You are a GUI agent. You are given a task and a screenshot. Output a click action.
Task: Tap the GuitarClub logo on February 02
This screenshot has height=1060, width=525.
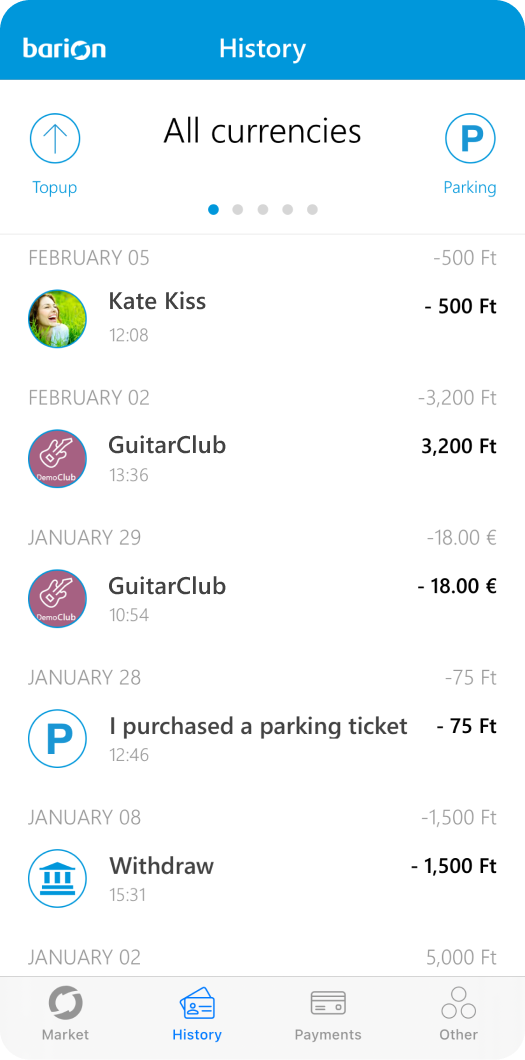point(57,458)
